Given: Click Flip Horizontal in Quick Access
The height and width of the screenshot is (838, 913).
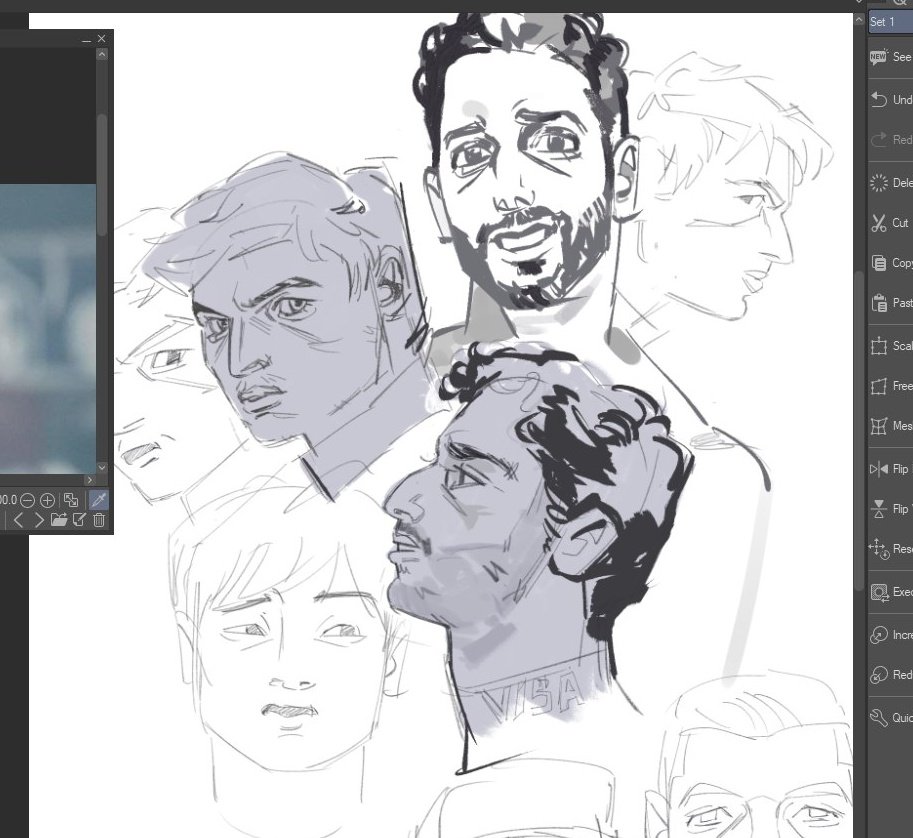Looking at the screenshot, I should (x=890, y=469).
